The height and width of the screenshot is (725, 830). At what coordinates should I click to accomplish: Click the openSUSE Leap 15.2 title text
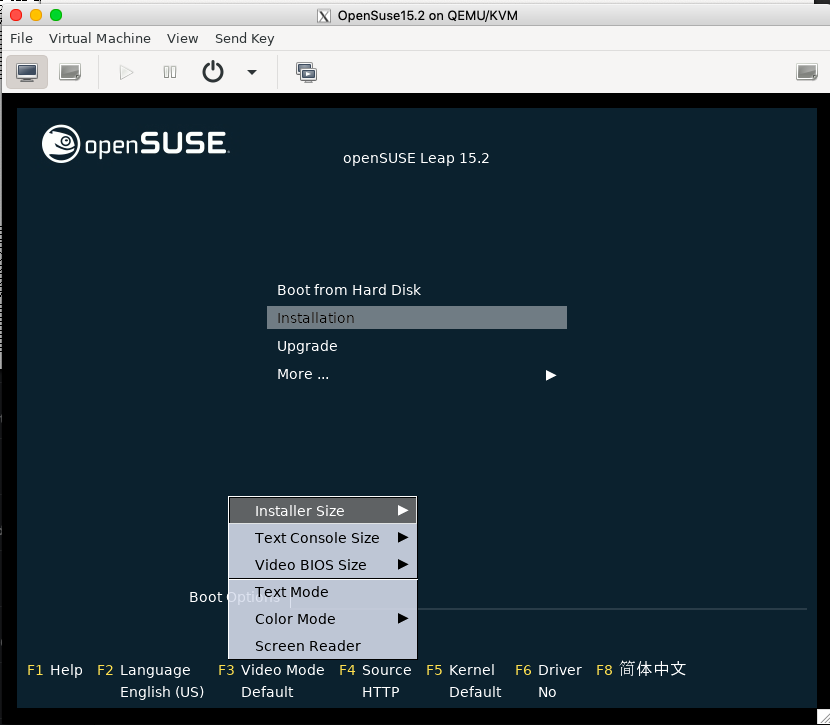tap(416, 158)
